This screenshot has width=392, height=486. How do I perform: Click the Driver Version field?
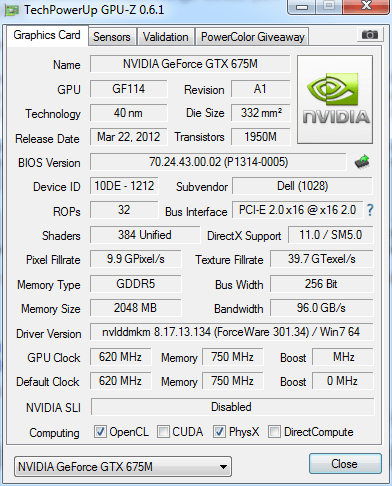click(231, 332)
